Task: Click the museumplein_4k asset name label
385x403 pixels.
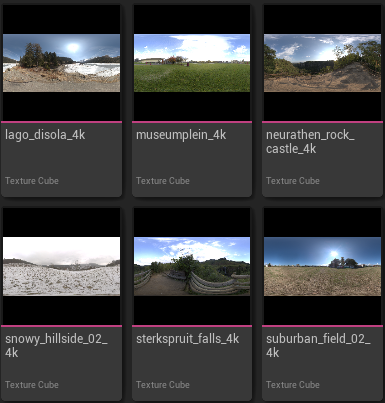Action: pos(181,135)
